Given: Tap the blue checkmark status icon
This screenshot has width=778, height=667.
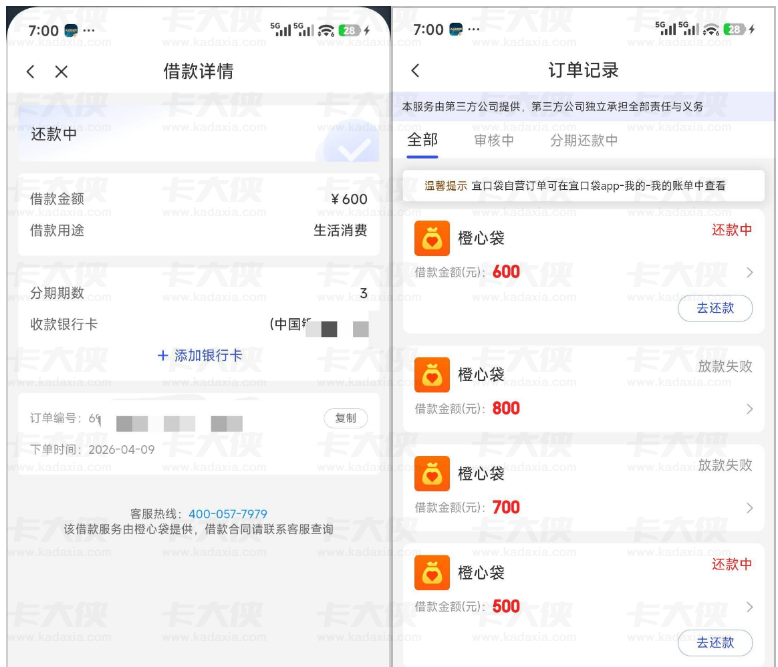Looking at the screenshot, I should tap(351, 143).
